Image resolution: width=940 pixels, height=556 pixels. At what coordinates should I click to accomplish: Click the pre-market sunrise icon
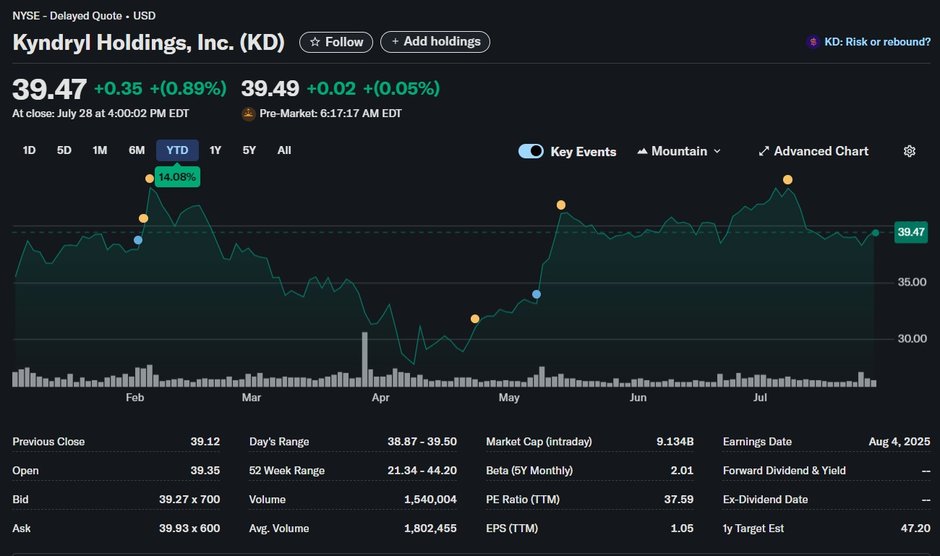pos(248,113)
